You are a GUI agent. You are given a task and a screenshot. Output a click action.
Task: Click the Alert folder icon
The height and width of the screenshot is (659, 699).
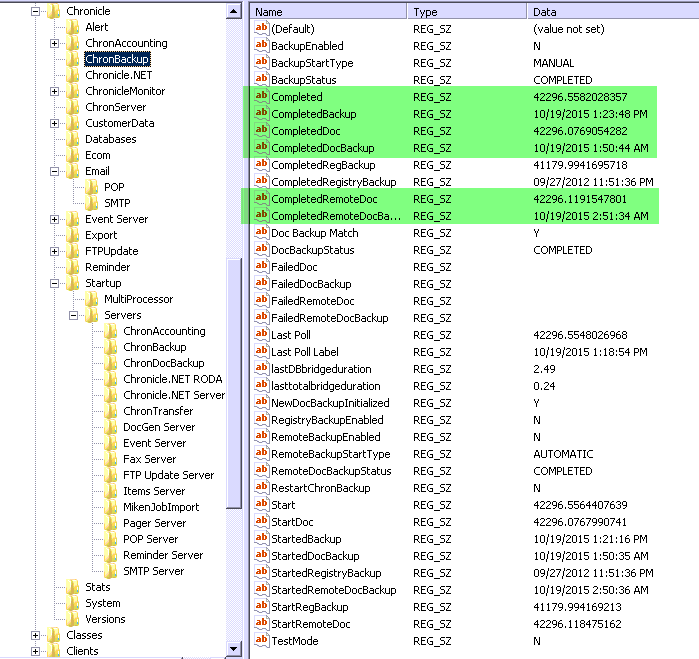(73, 27)
